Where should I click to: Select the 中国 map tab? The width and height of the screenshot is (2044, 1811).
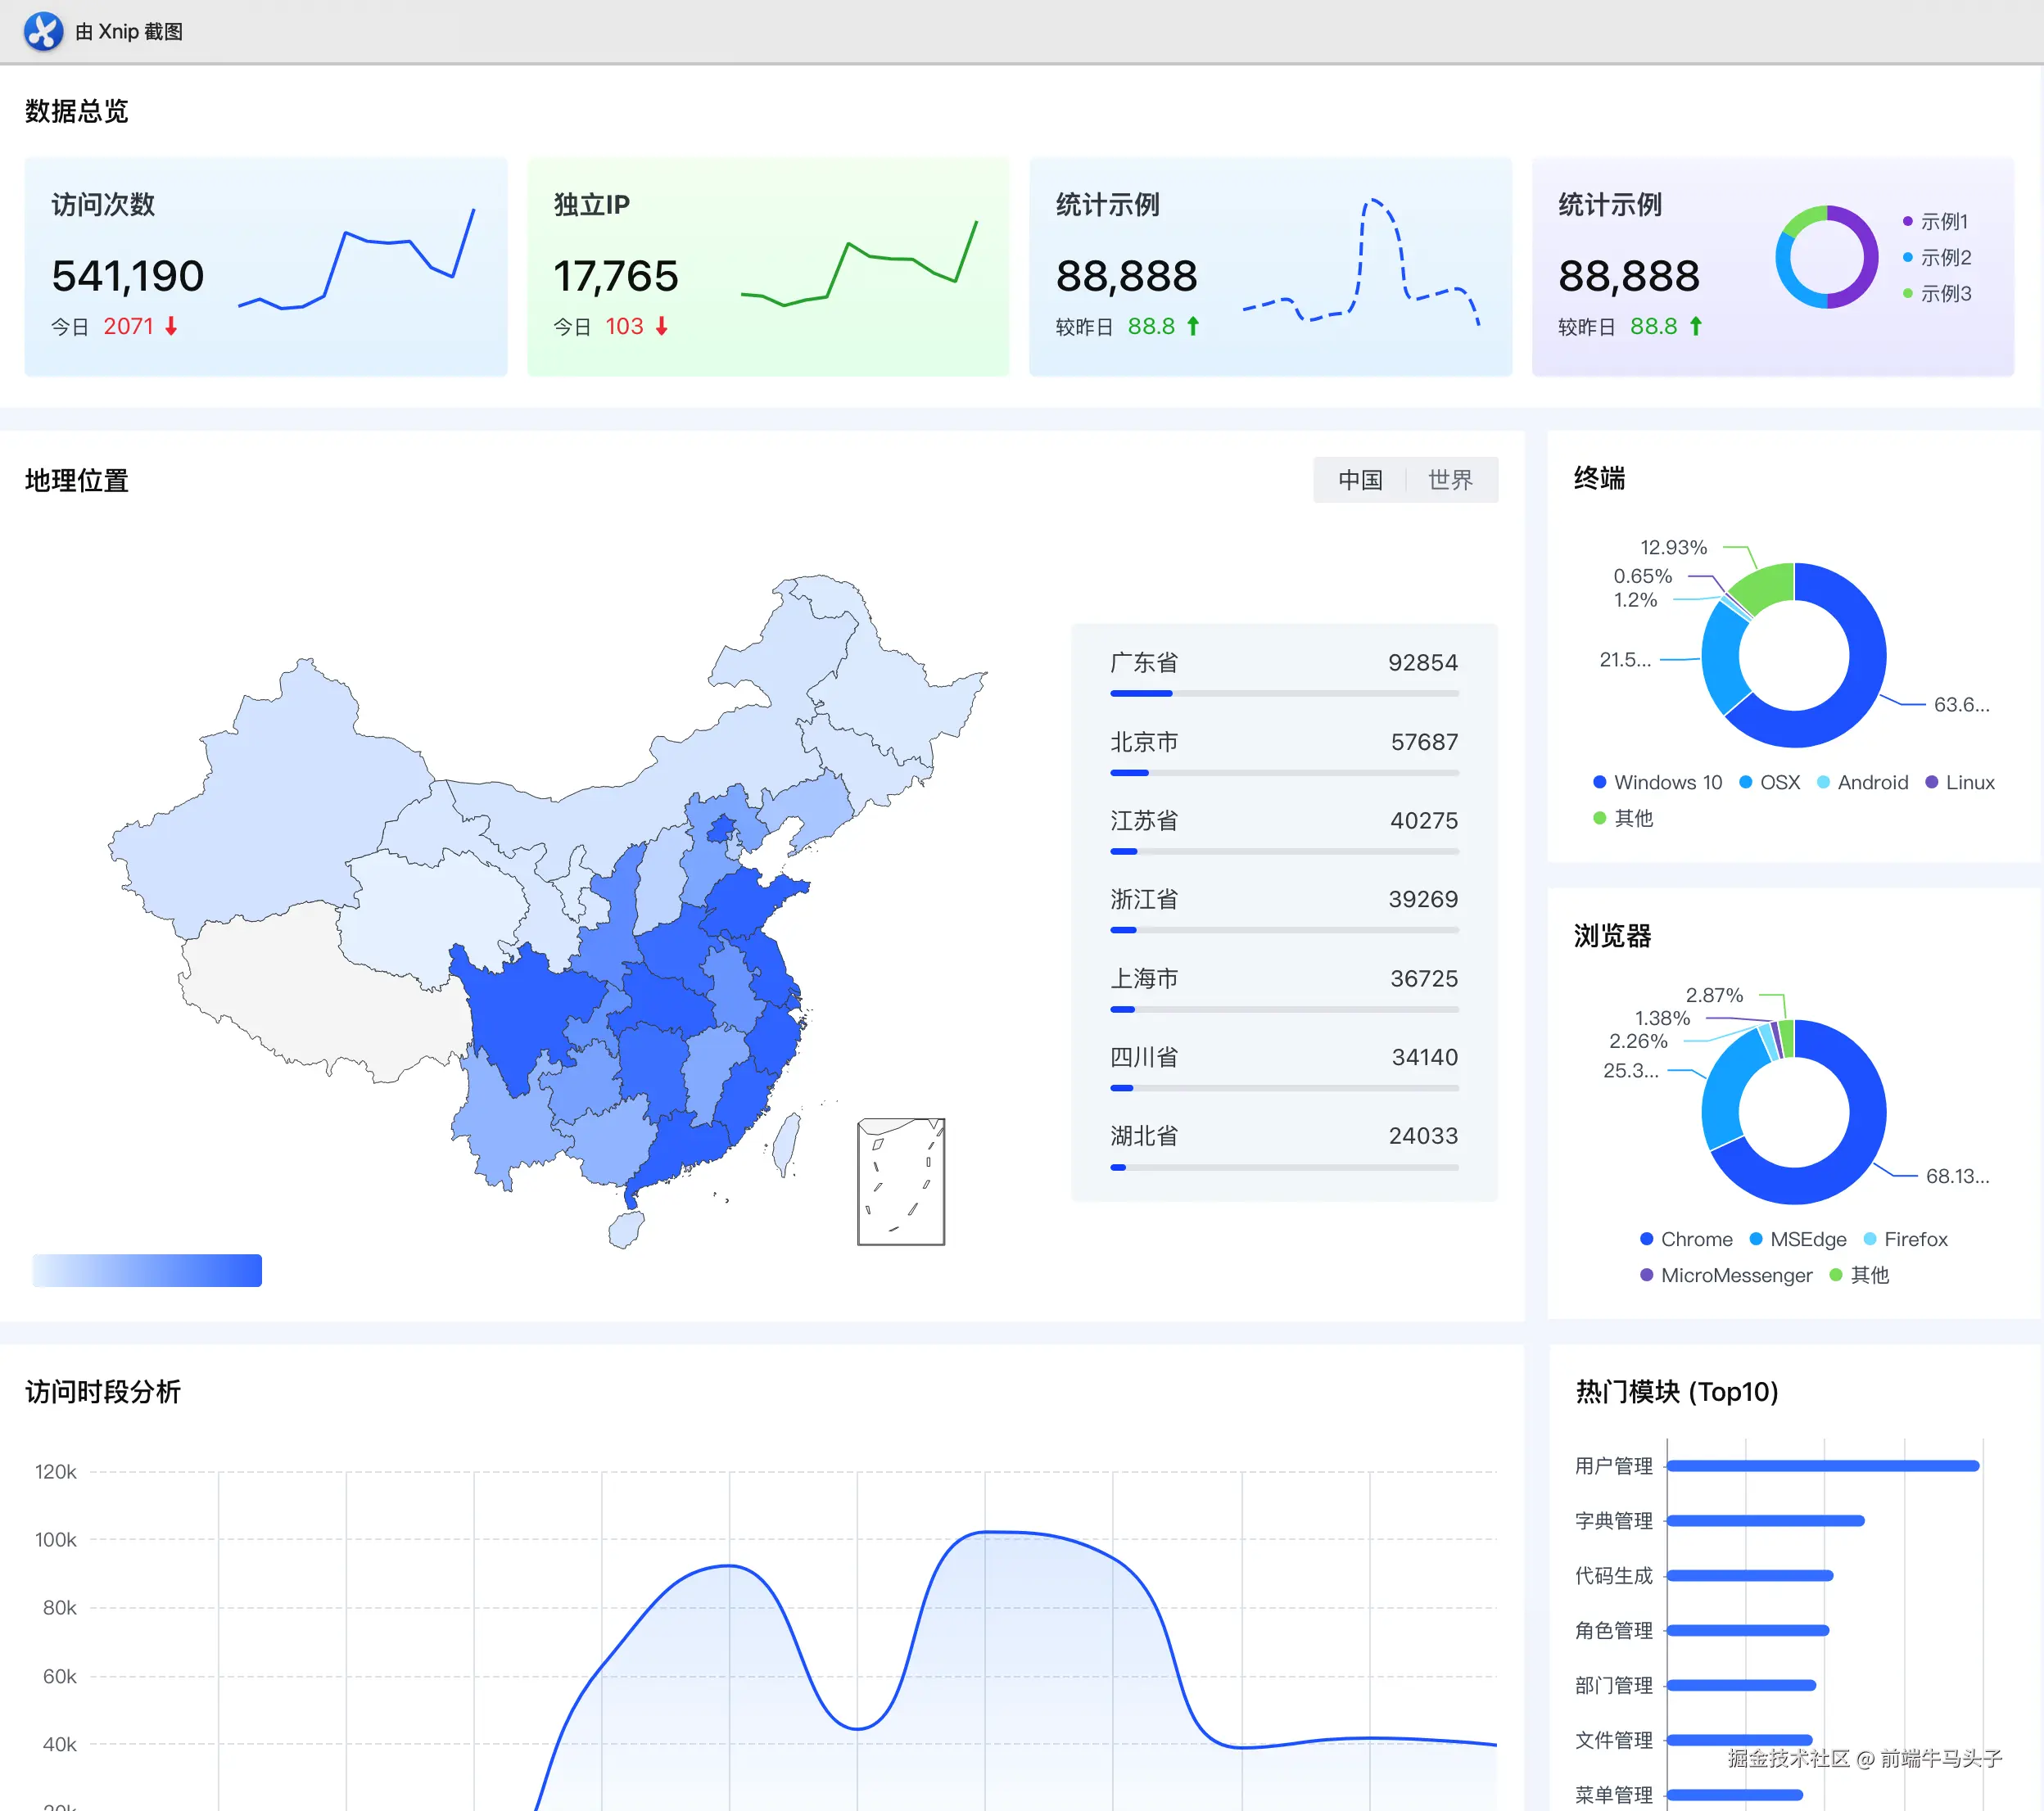click(x=1360, y=480)
